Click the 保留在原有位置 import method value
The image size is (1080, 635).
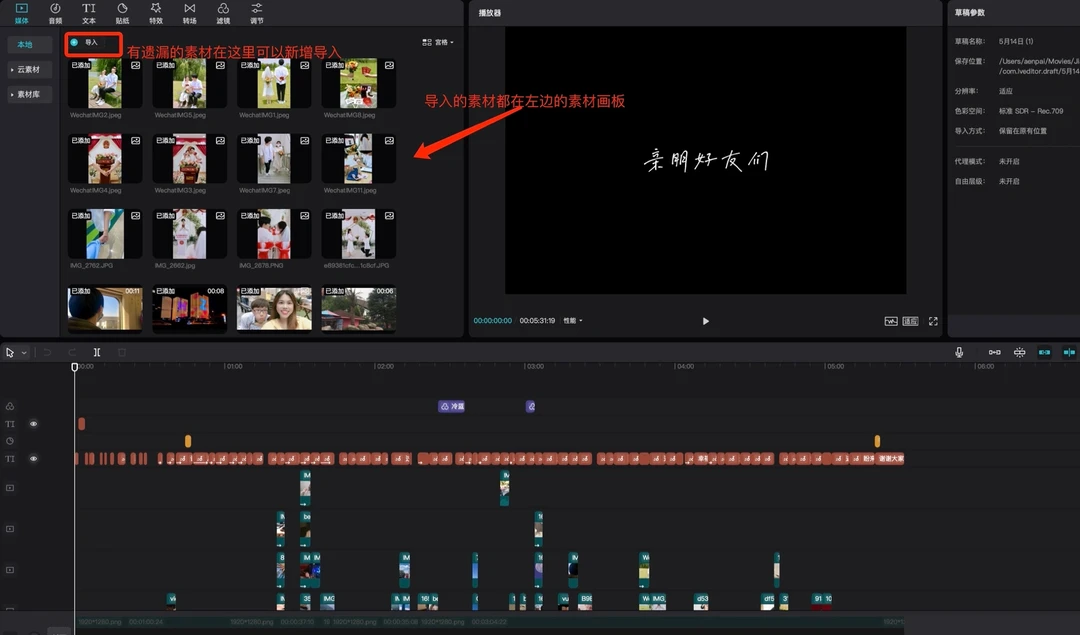(x=1023, y=131)
